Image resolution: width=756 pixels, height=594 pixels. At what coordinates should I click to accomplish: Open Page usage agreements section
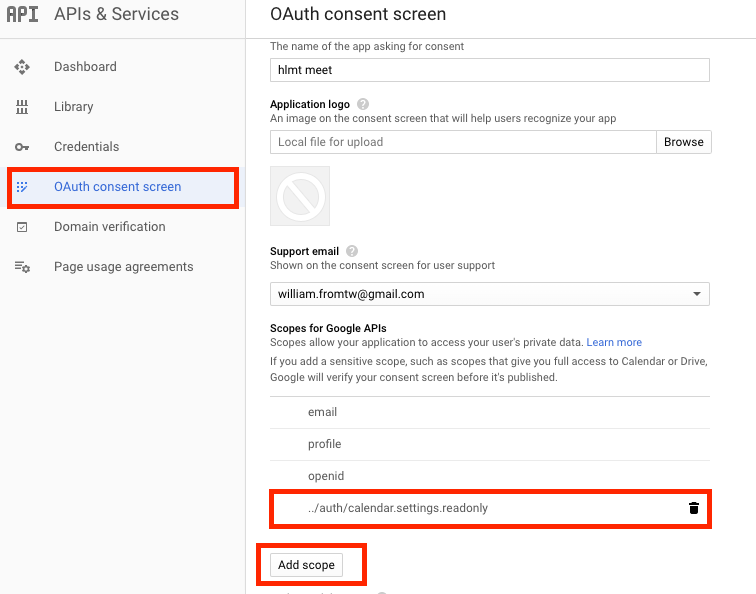123,267
